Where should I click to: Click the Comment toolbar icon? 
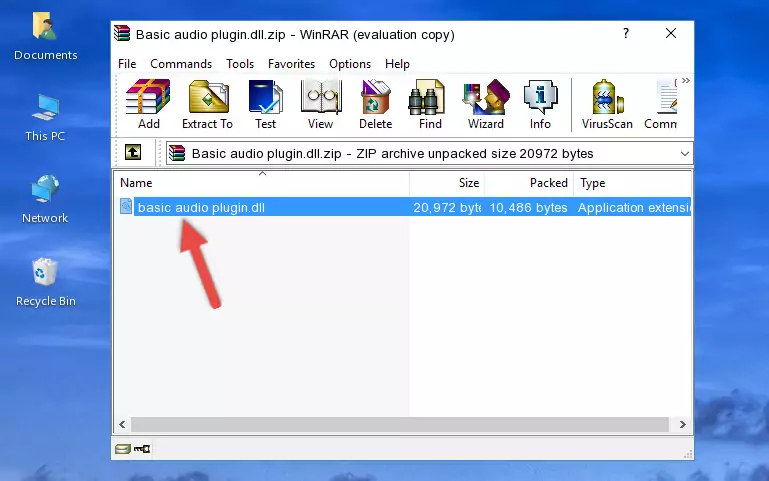tap(661, 104)
